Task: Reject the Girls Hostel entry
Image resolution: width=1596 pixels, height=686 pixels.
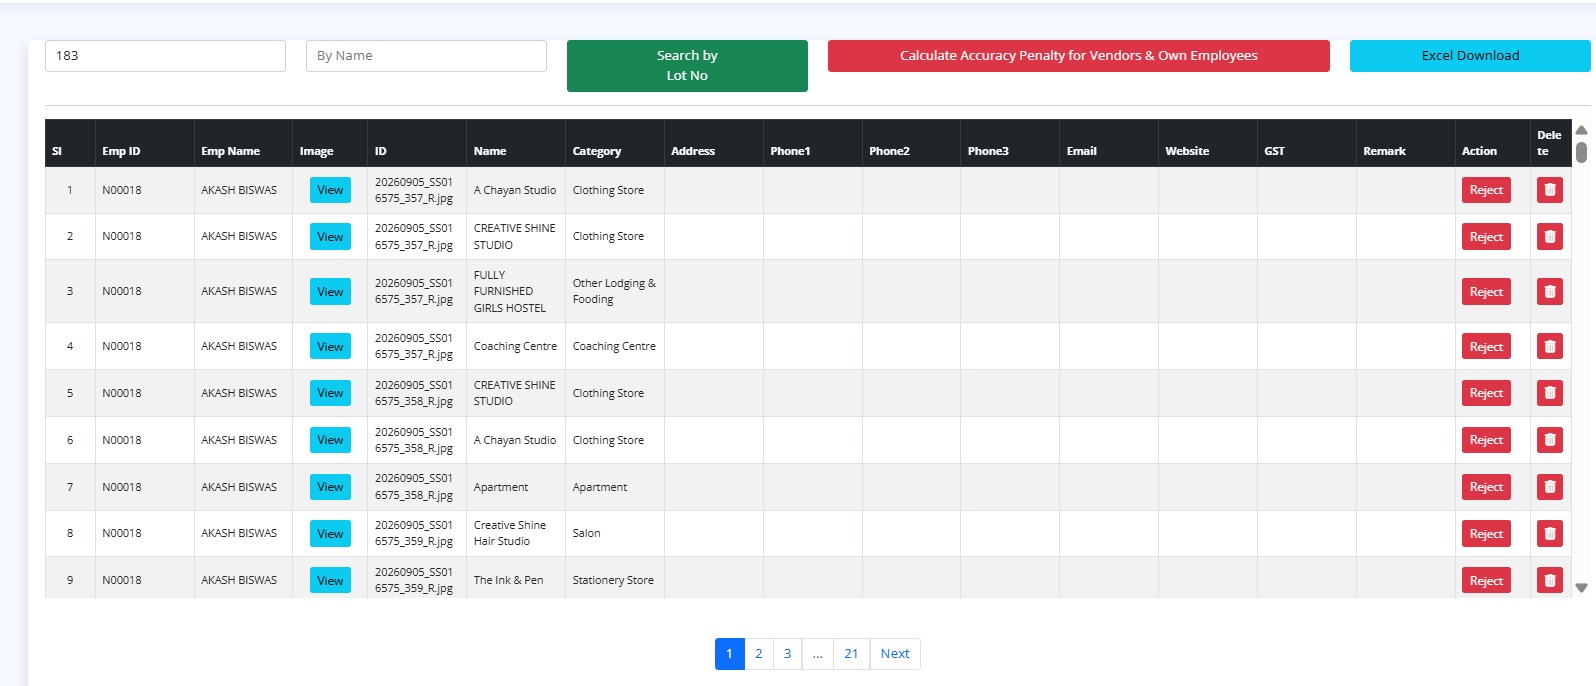Action: pos(1486,292)
